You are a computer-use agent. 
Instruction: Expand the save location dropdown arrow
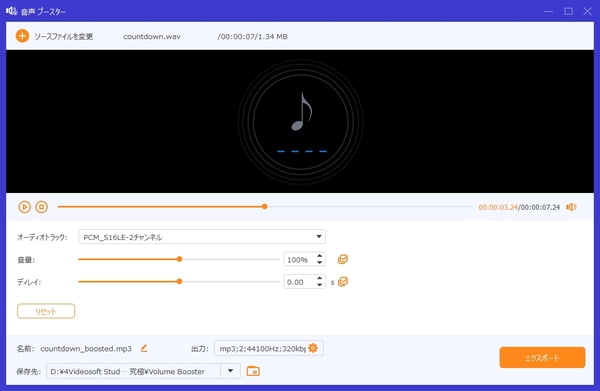pyautogui.click(x=230, y=371)
